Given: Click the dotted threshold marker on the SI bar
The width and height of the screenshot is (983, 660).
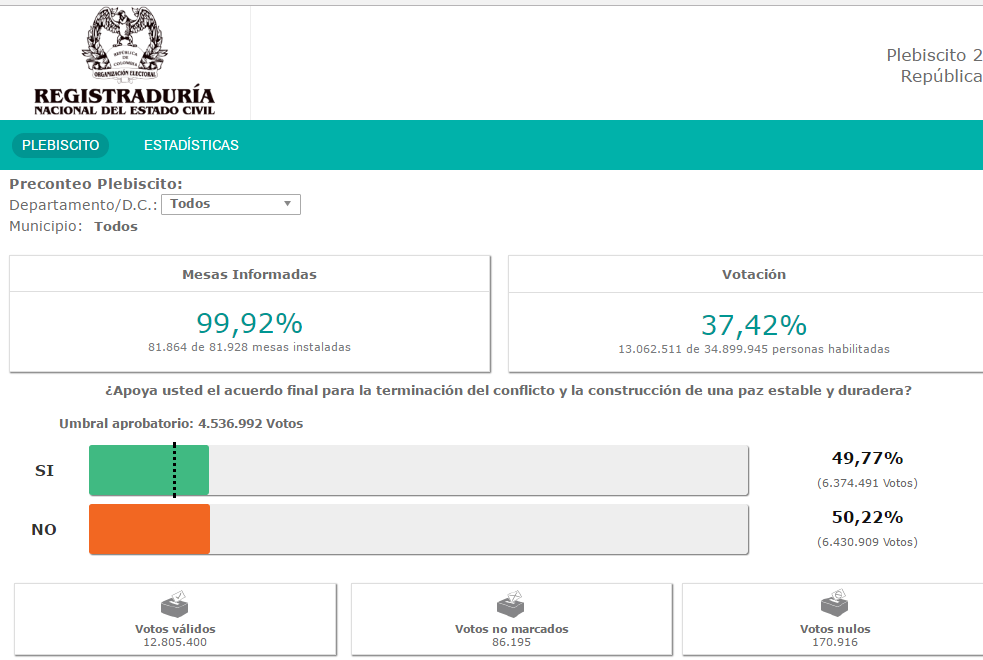Looking at the screenshot, I should (175, 470).
